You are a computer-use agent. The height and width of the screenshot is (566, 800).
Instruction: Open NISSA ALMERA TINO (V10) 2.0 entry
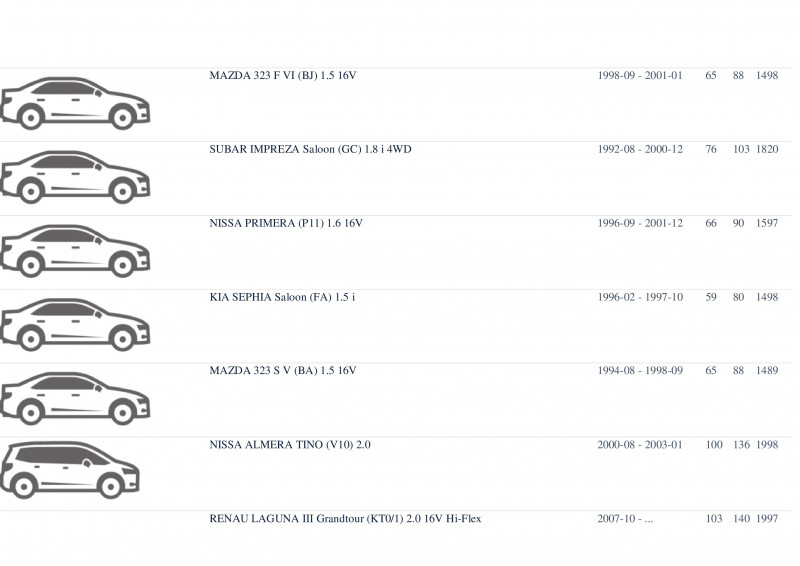tap(290, 445)
